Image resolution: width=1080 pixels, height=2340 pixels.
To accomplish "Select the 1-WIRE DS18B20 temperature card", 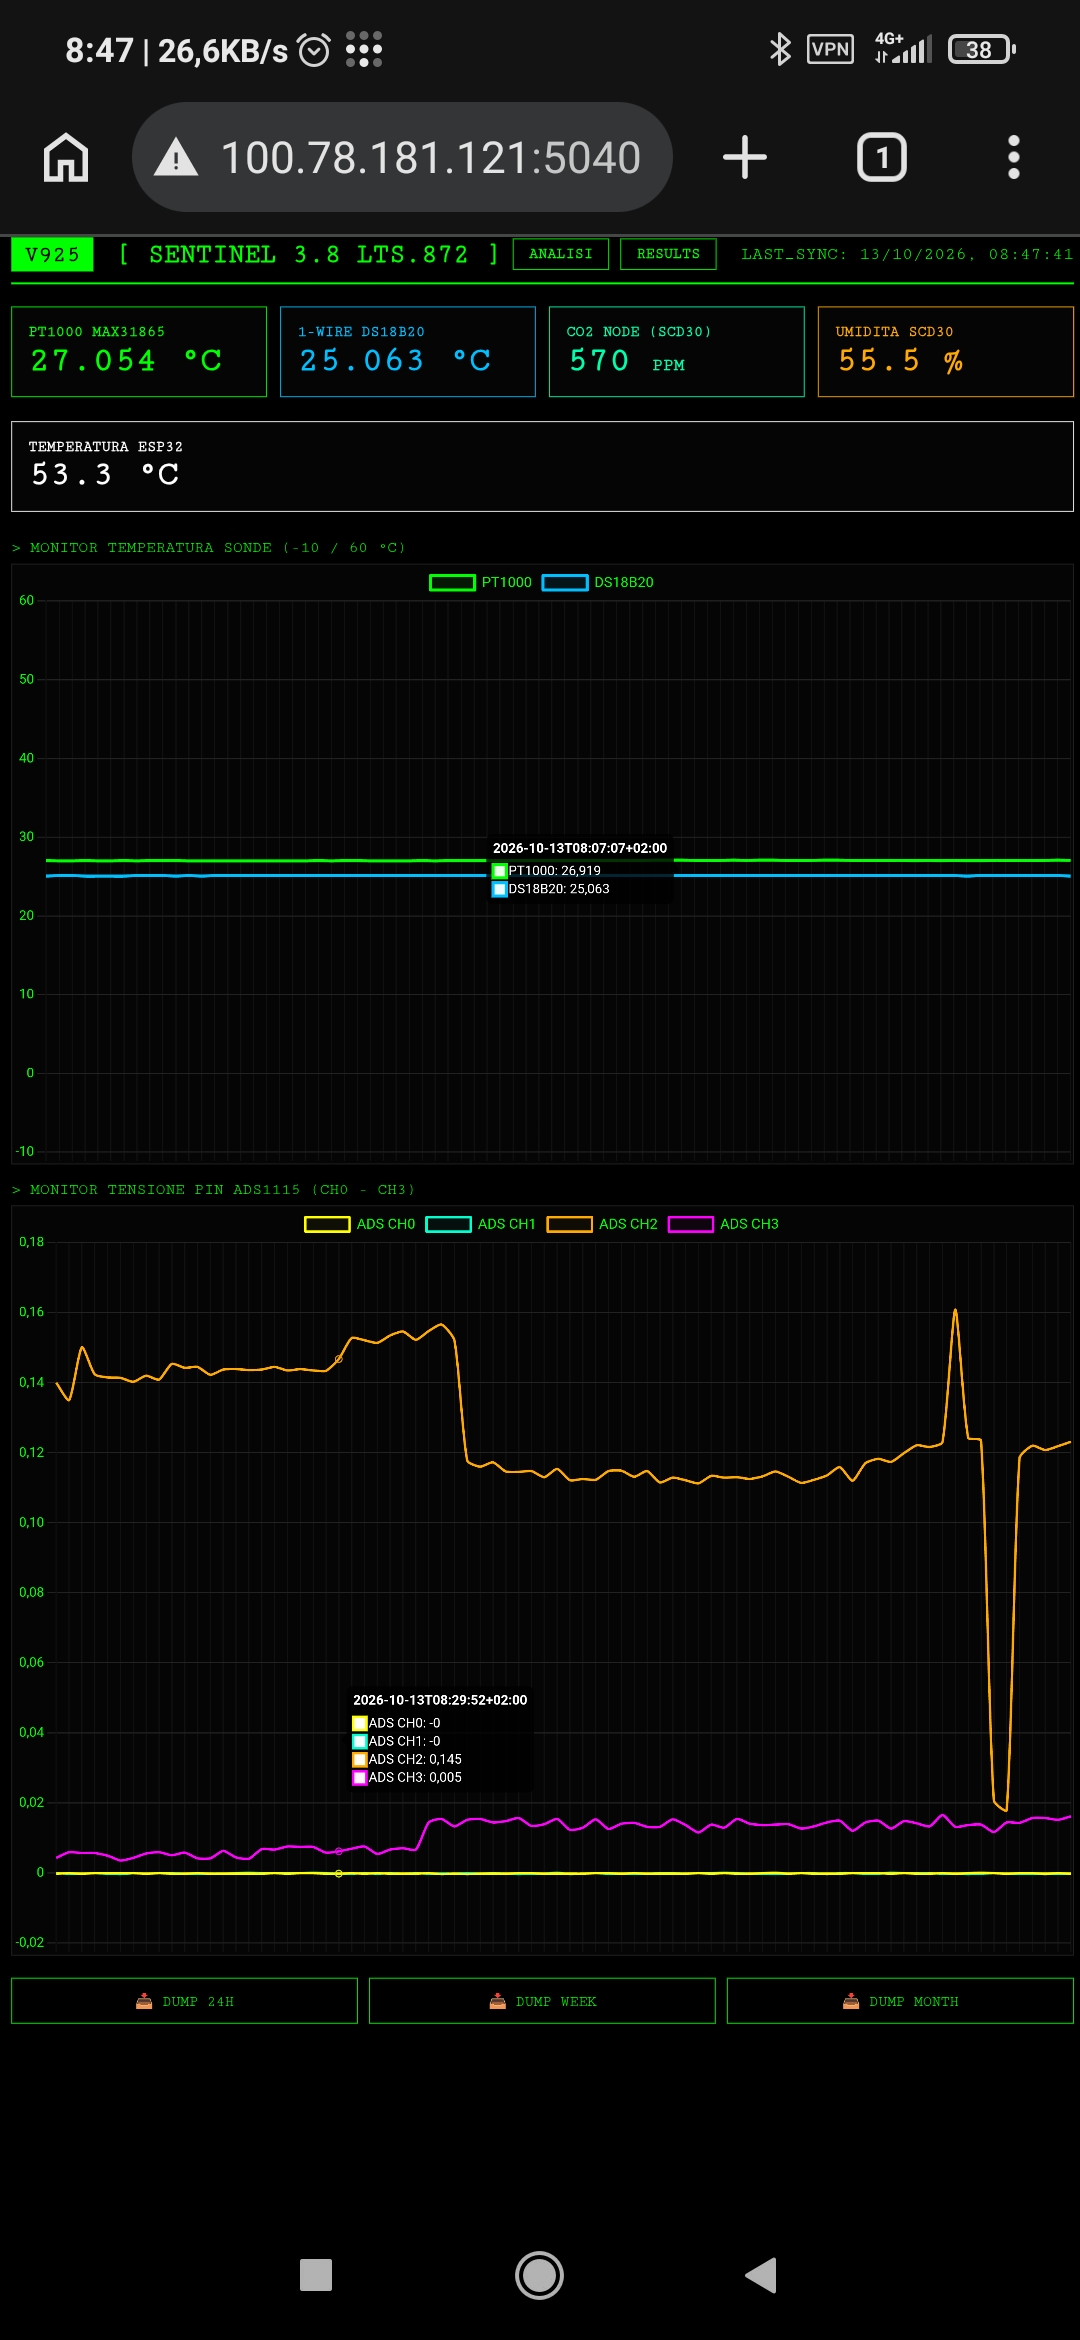I will 408,351.
